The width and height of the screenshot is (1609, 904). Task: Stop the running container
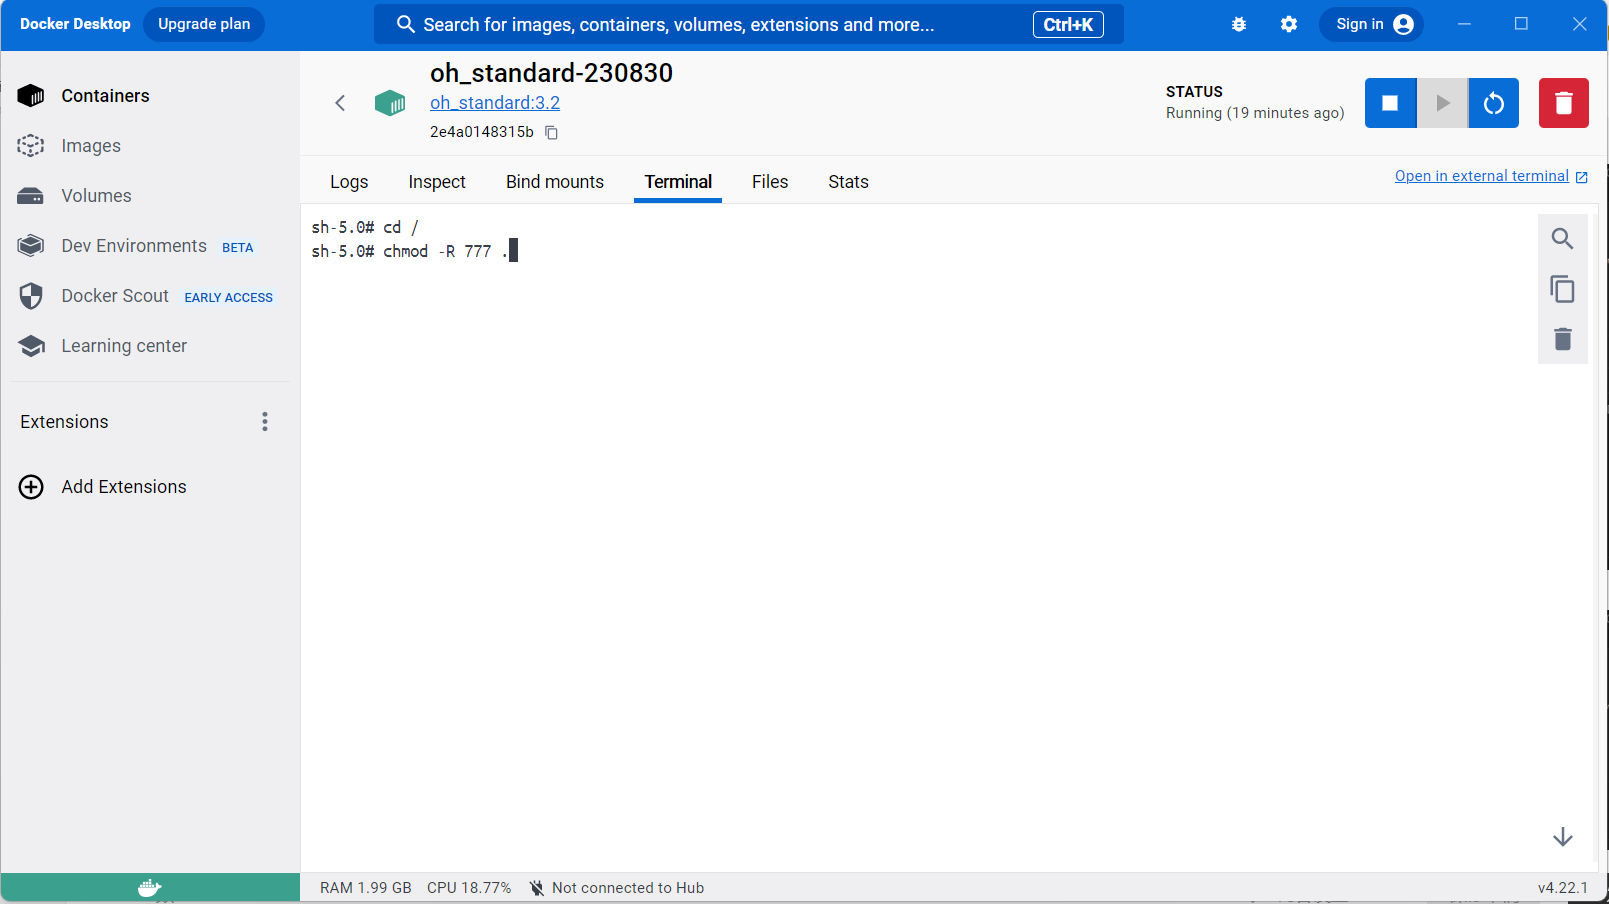(x=1390, y=103)
